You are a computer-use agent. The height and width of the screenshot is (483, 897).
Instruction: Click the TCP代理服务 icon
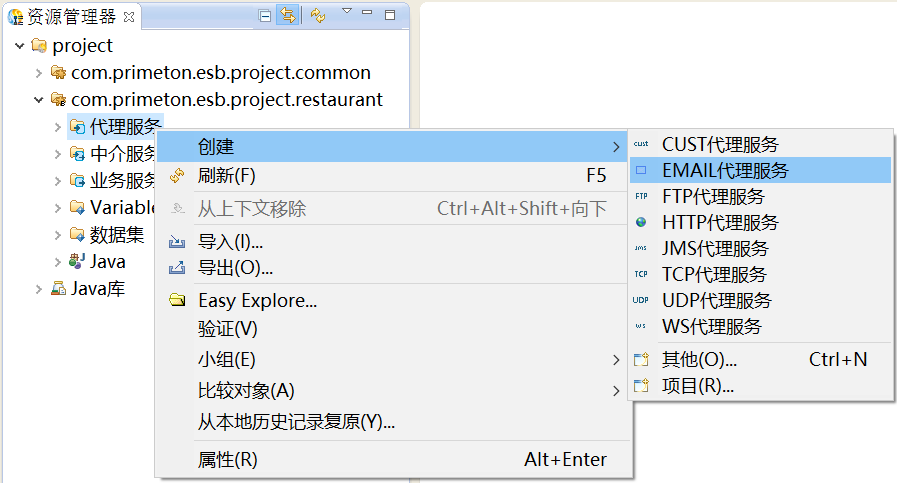click(641, 275)
